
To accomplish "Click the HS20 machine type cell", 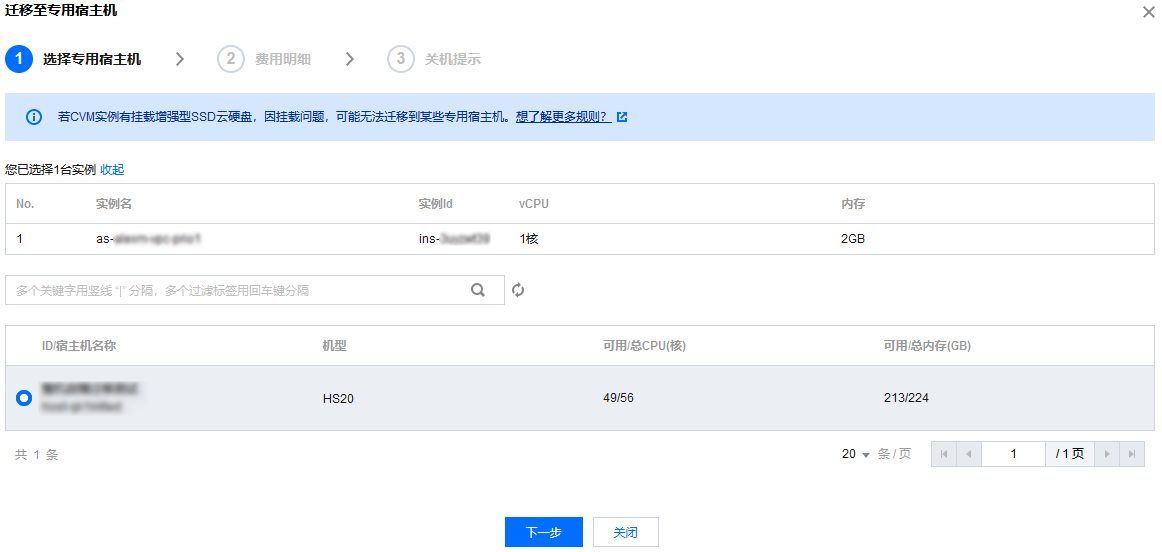I will pyautogui.click(x=337, y=399).
